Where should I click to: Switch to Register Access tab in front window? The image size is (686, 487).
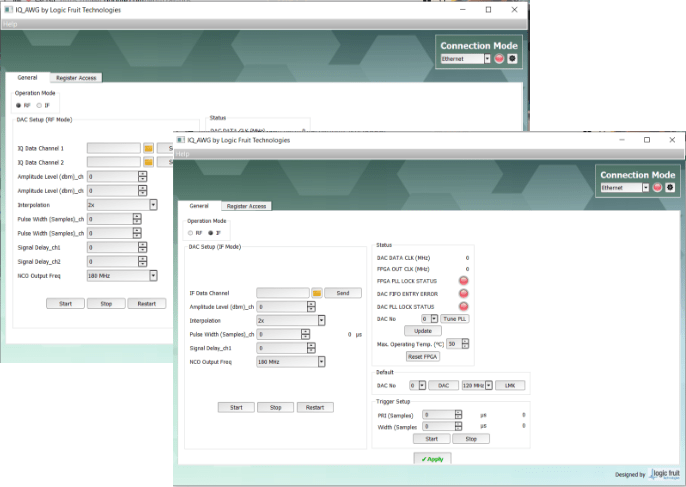(x=246, y=206)
